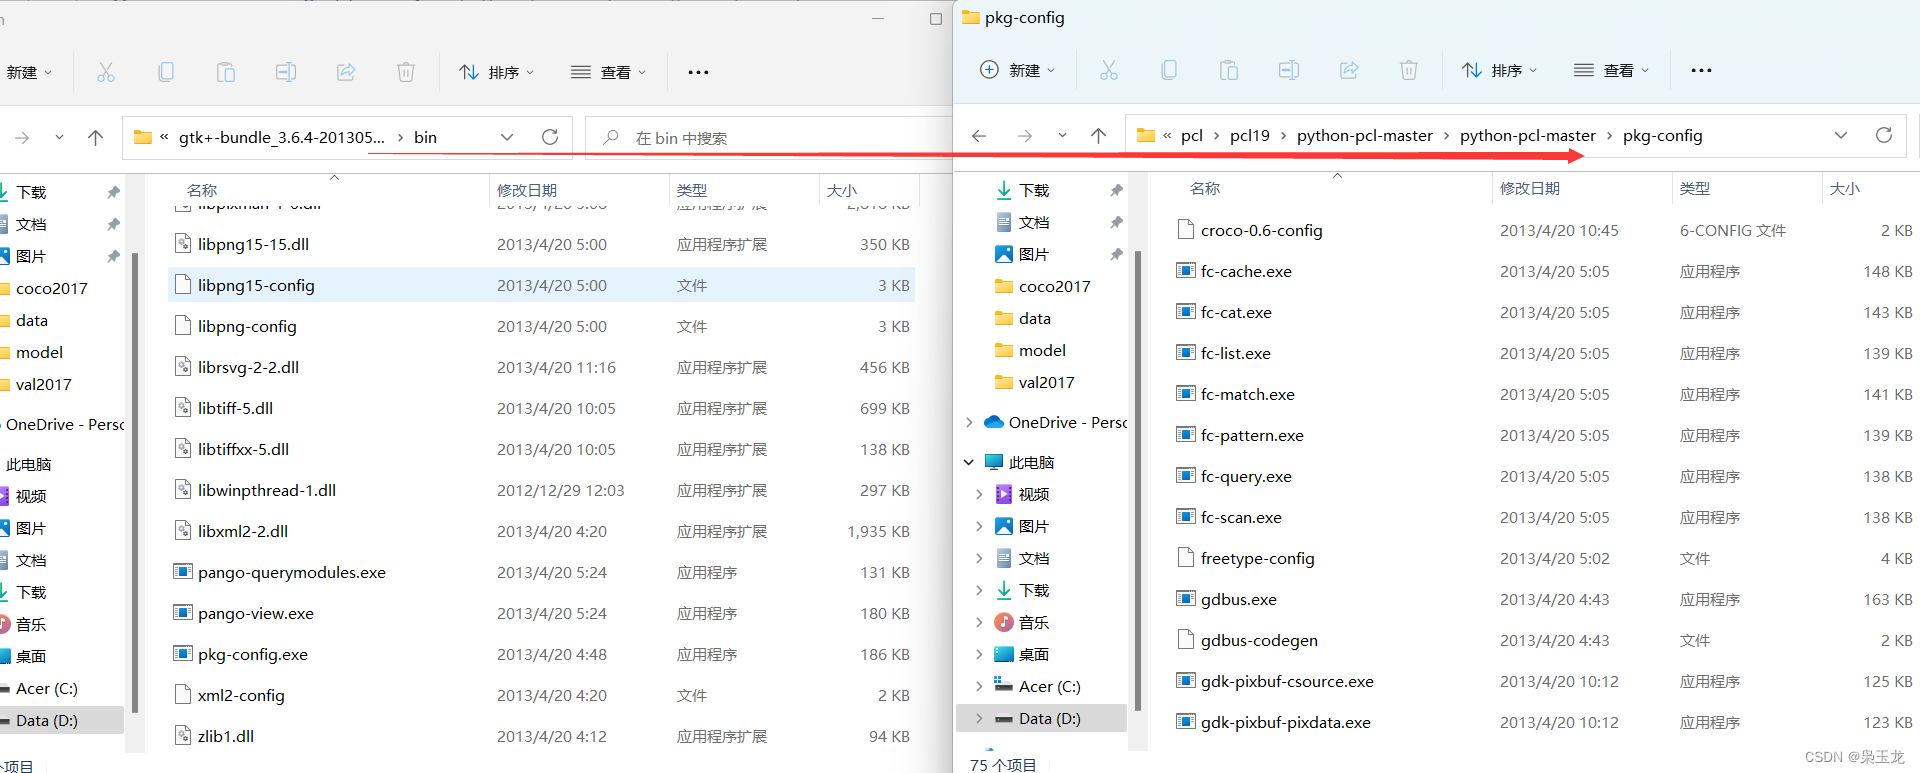Click pcl breadcrumb in pkg-config address bar

(1192, 135)
